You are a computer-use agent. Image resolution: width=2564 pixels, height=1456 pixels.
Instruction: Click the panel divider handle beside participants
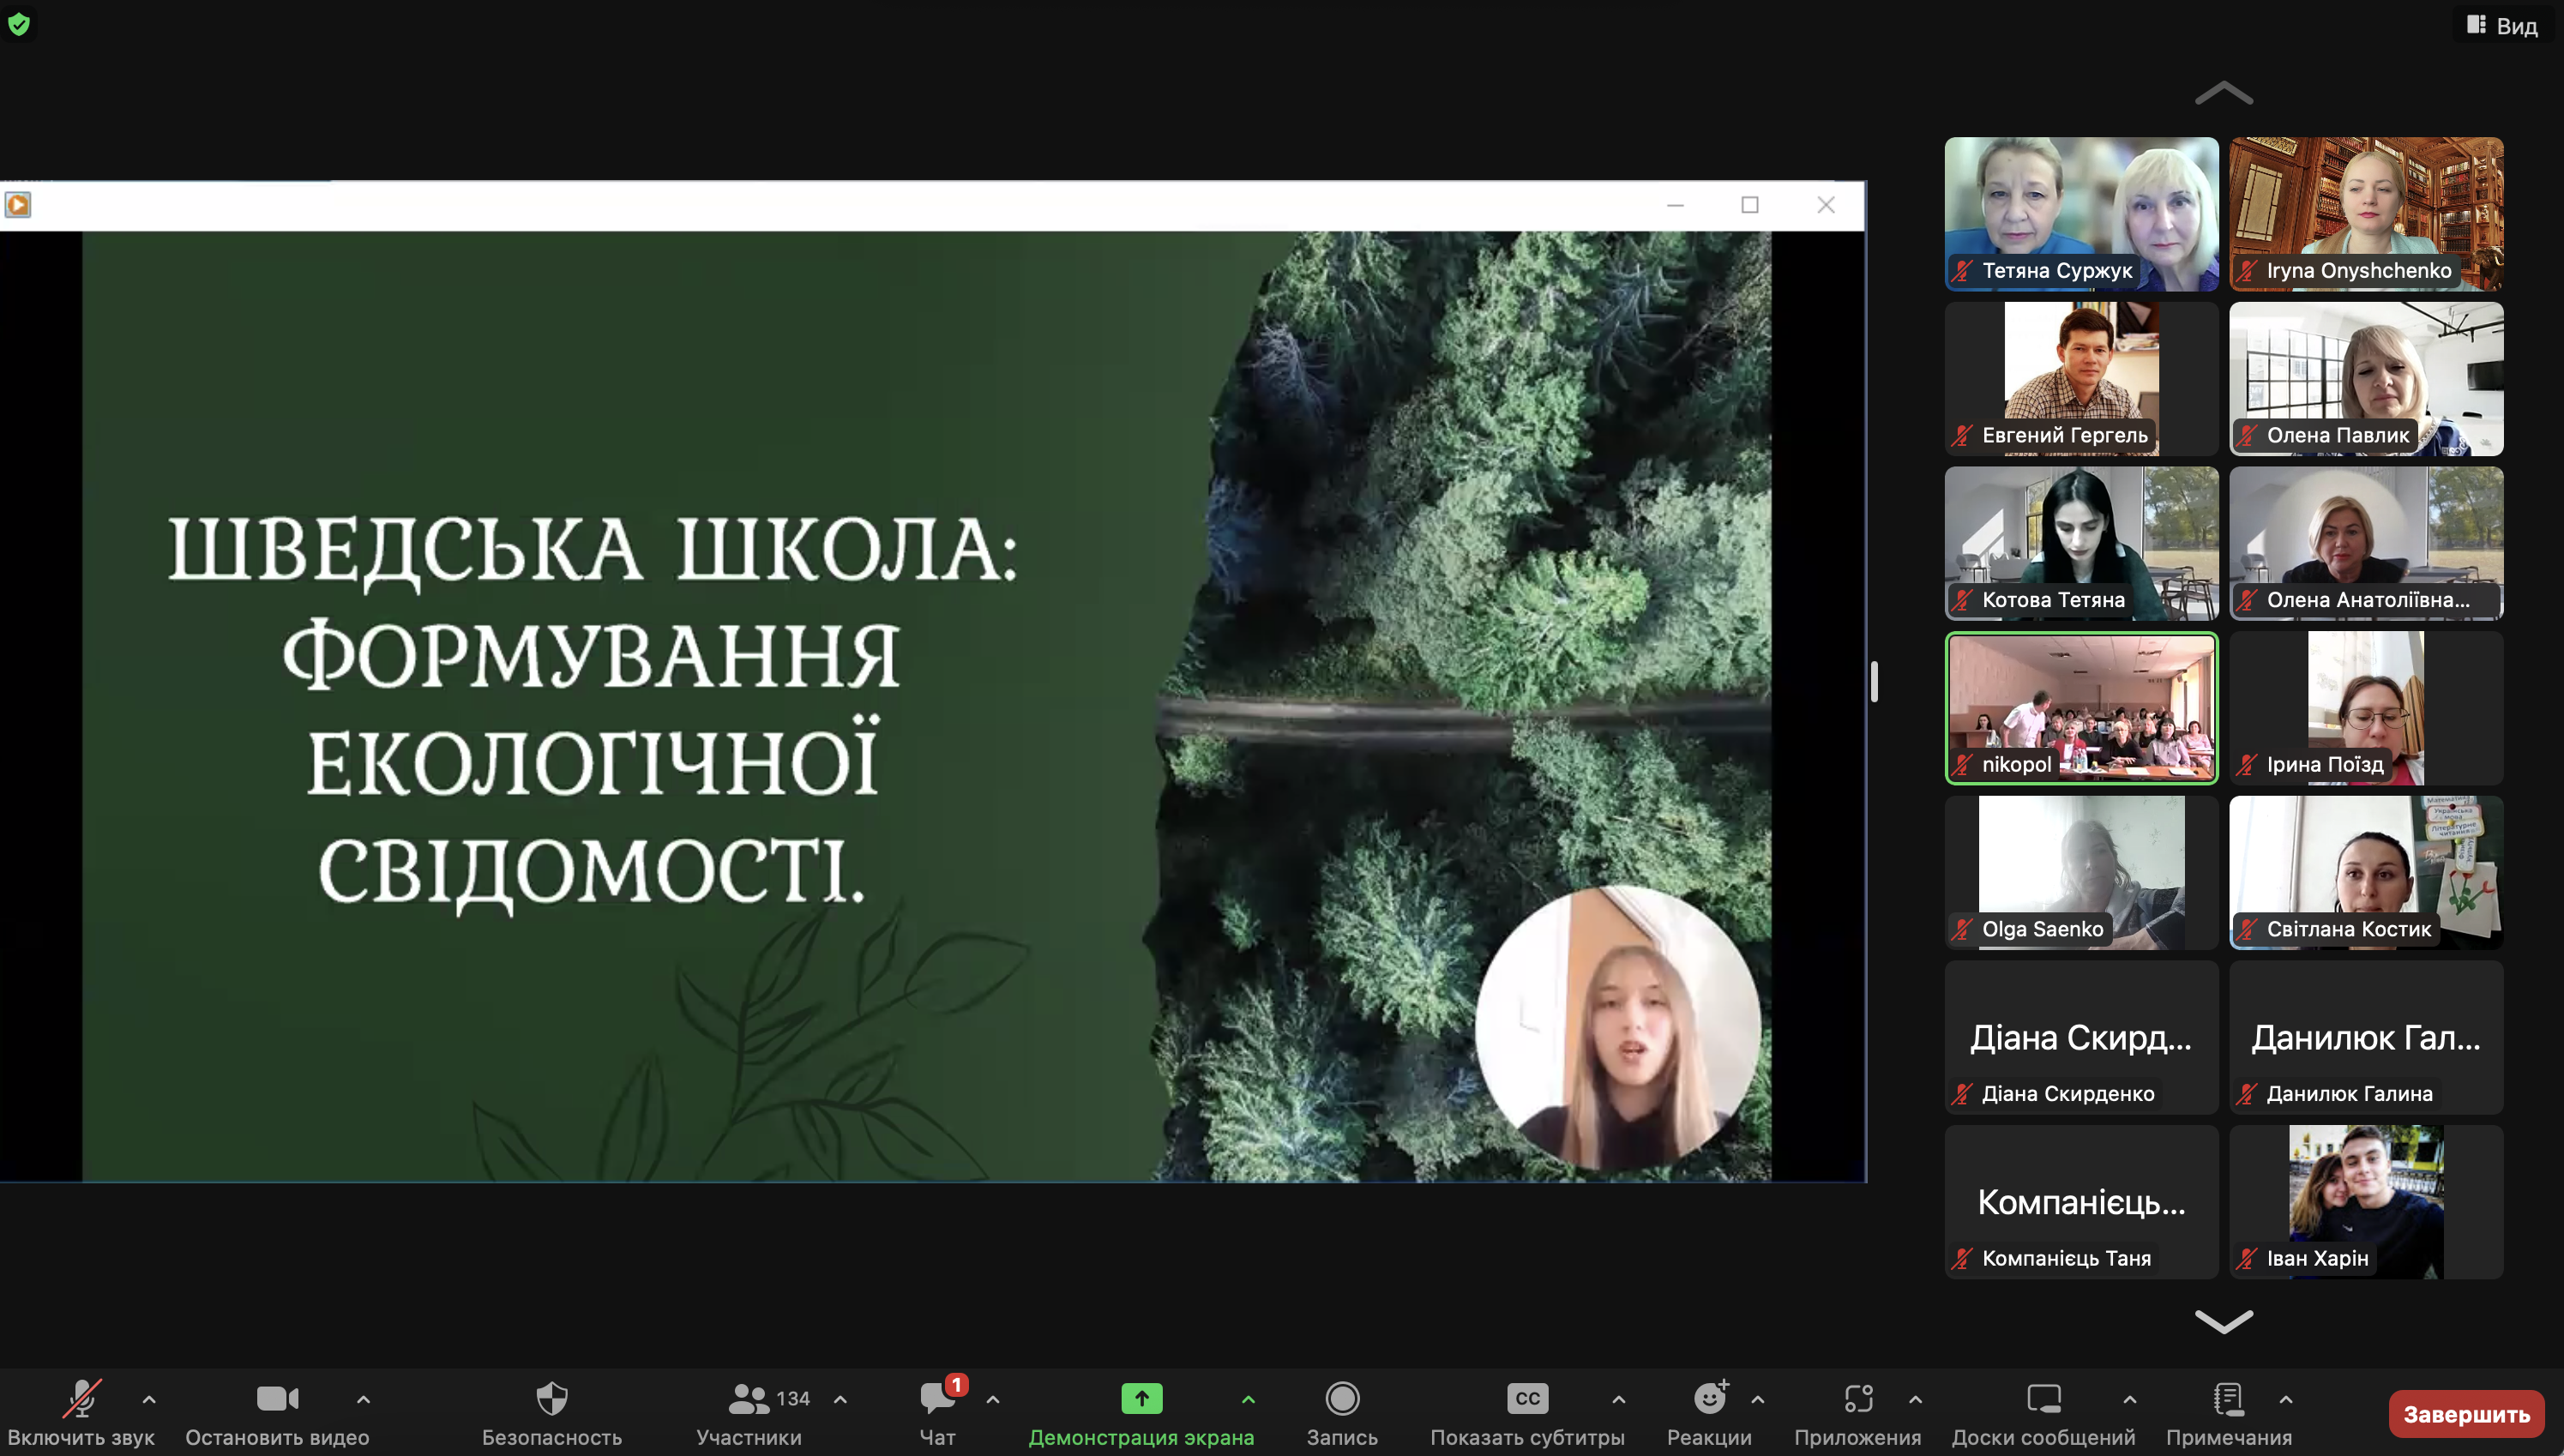click(1873, 682)
